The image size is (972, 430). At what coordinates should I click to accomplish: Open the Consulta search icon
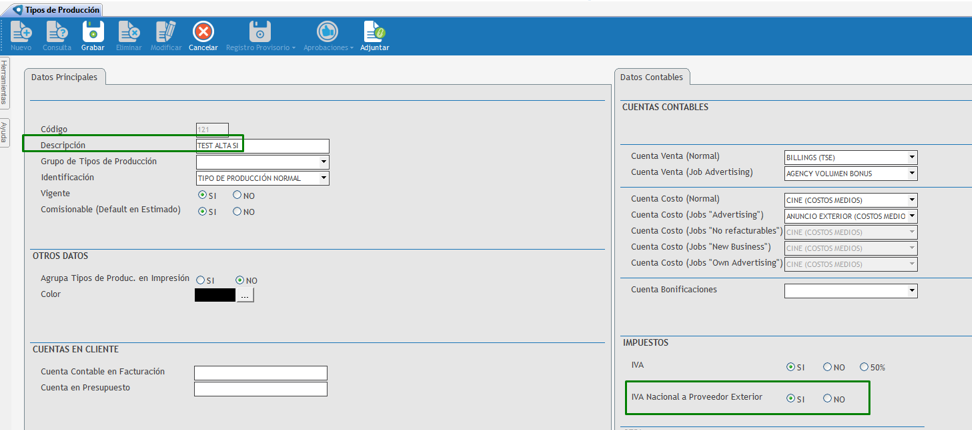click(57, 32)
